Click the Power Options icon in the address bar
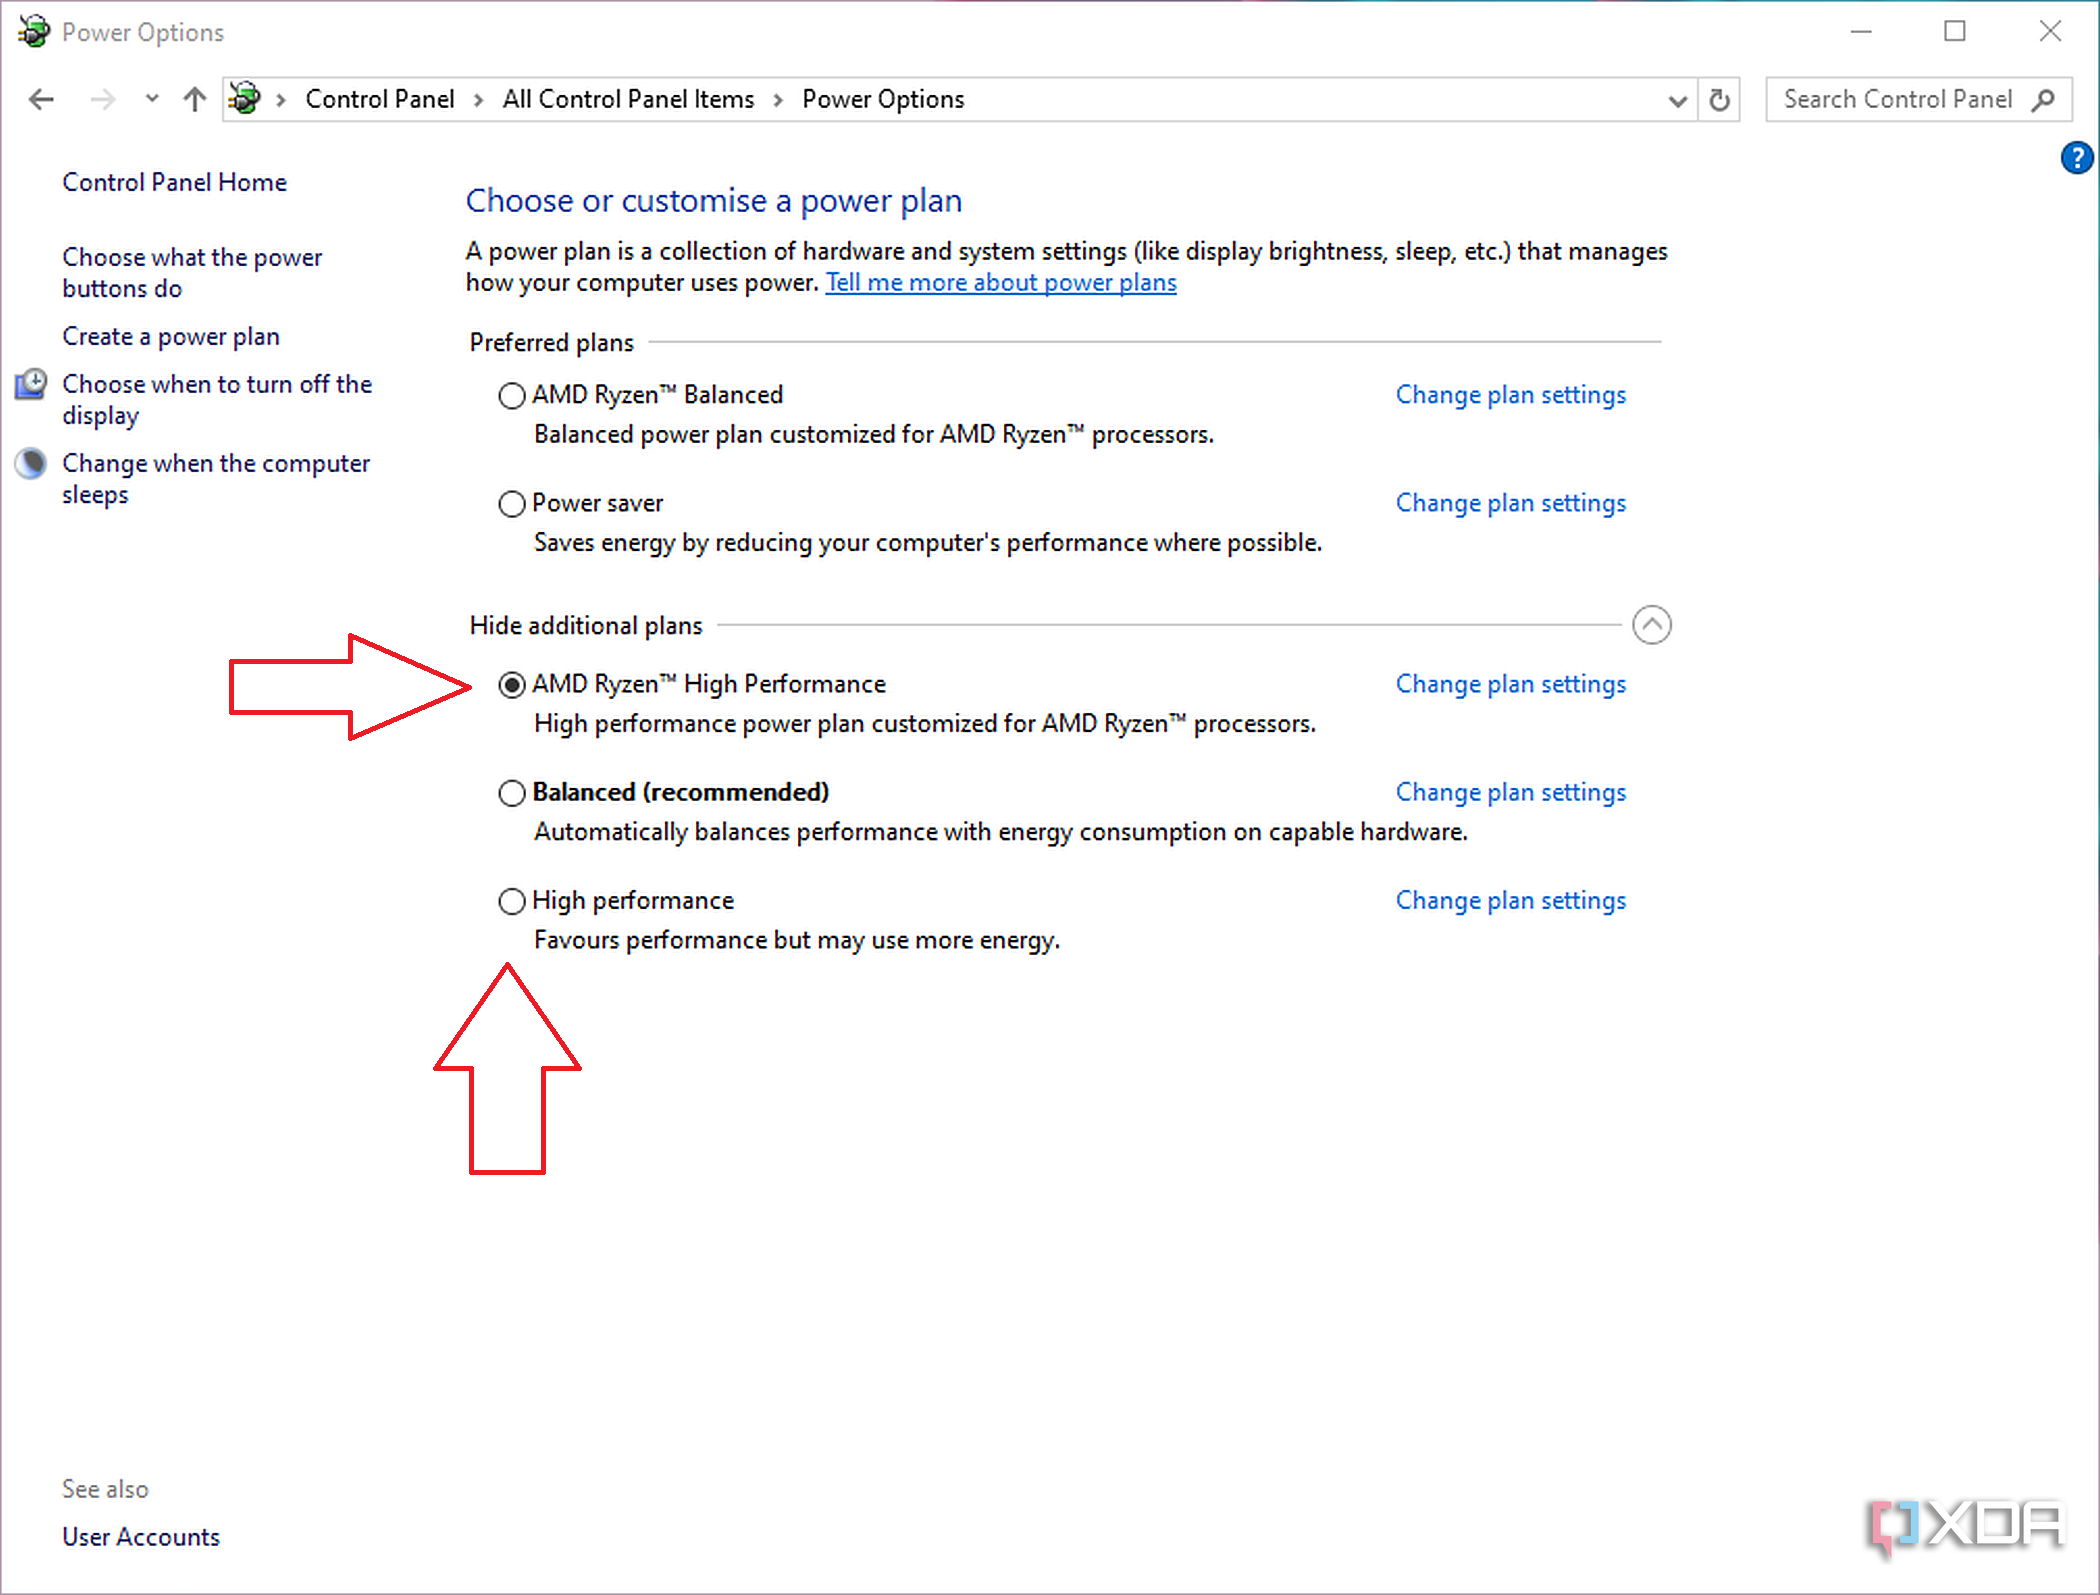This screenshot has height=1595, width=2100. point(244,99)
